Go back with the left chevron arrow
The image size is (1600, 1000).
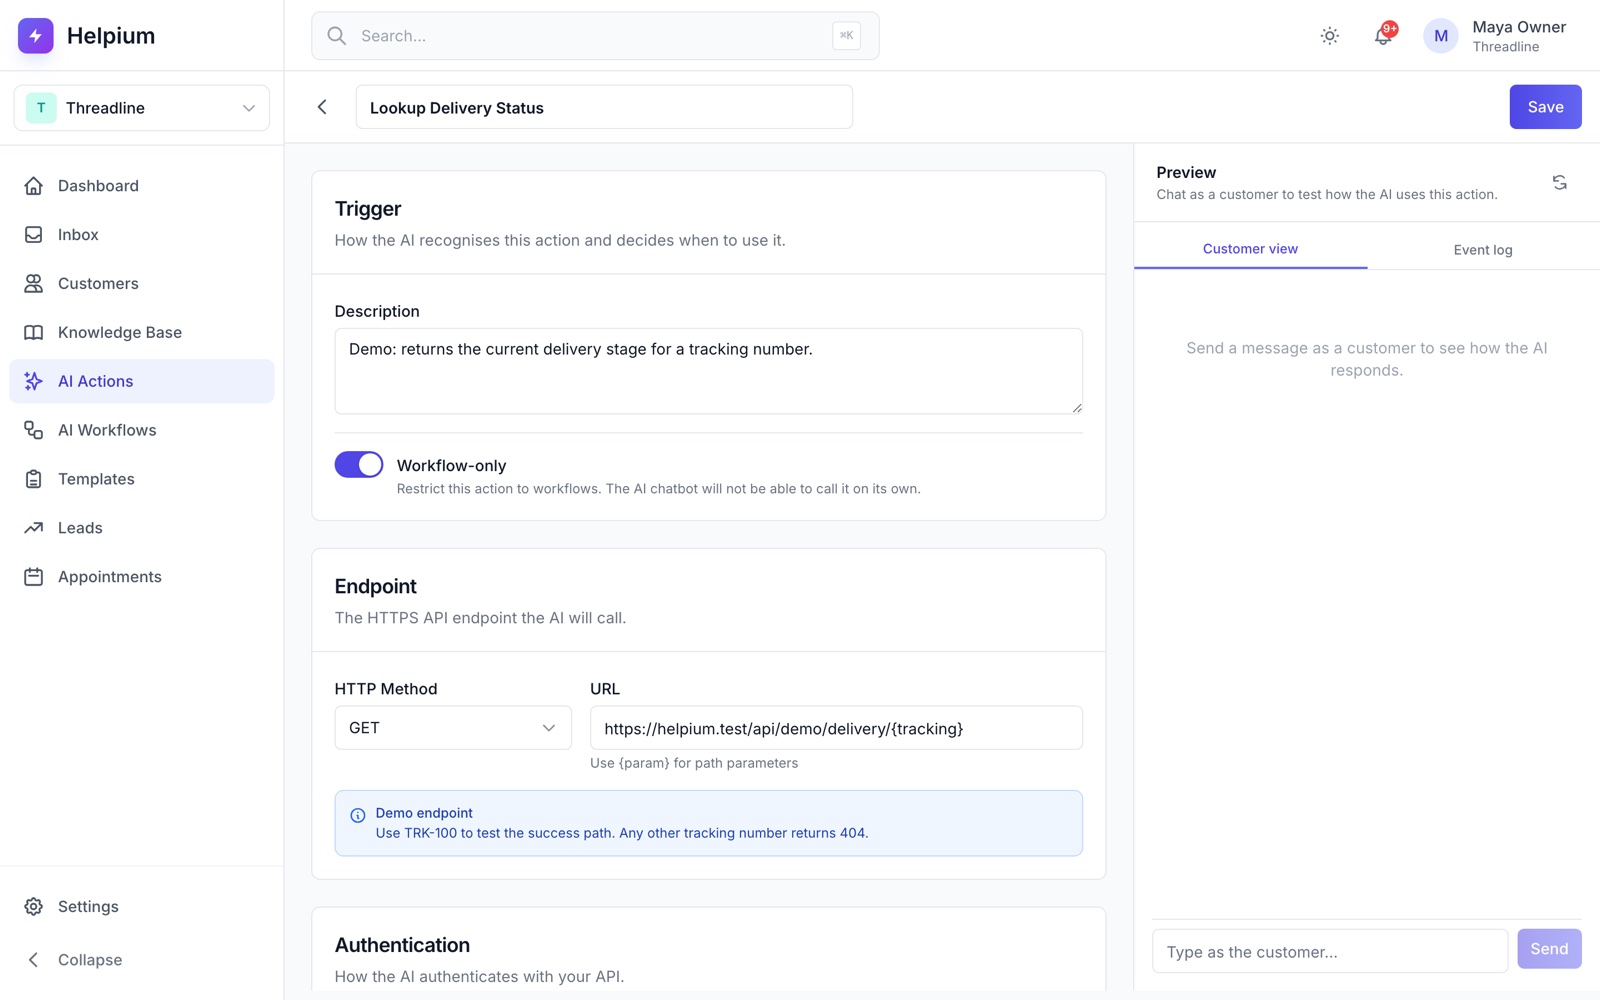(322, 107)
